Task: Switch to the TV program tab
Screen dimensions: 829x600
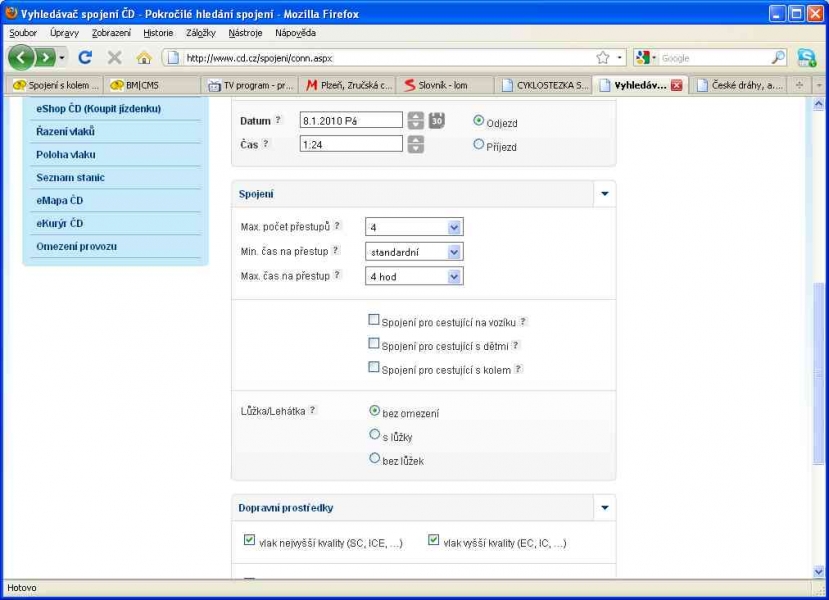Action: (x=251, y=85)
